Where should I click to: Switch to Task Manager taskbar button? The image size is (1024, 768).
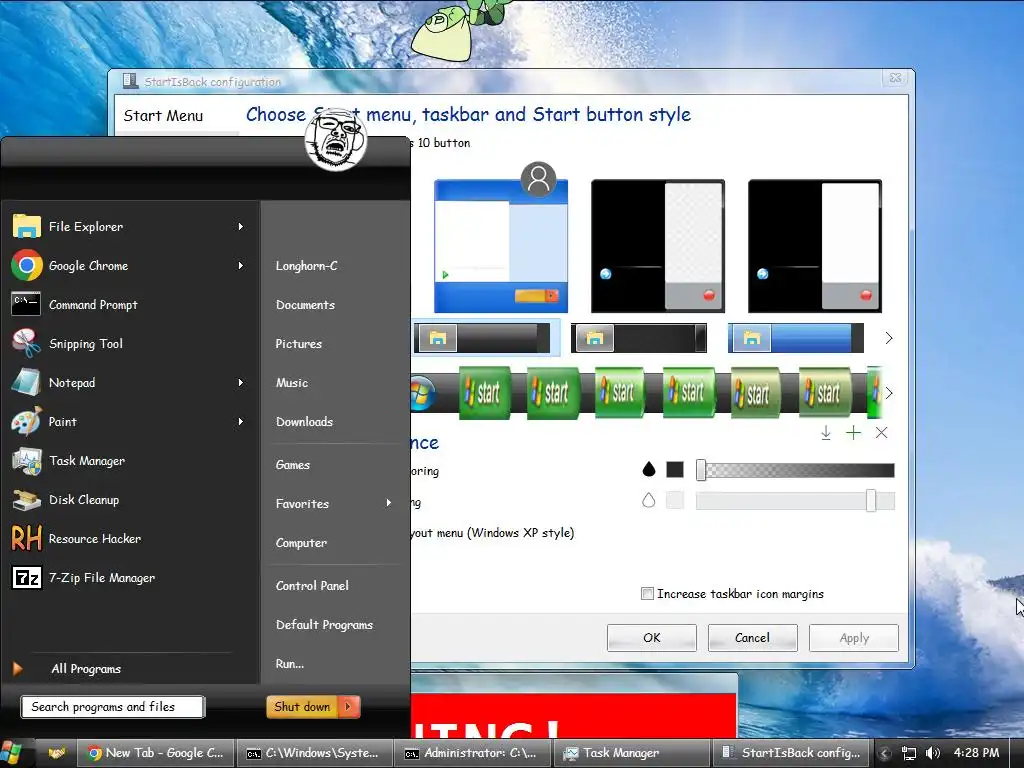pos(632,753)
